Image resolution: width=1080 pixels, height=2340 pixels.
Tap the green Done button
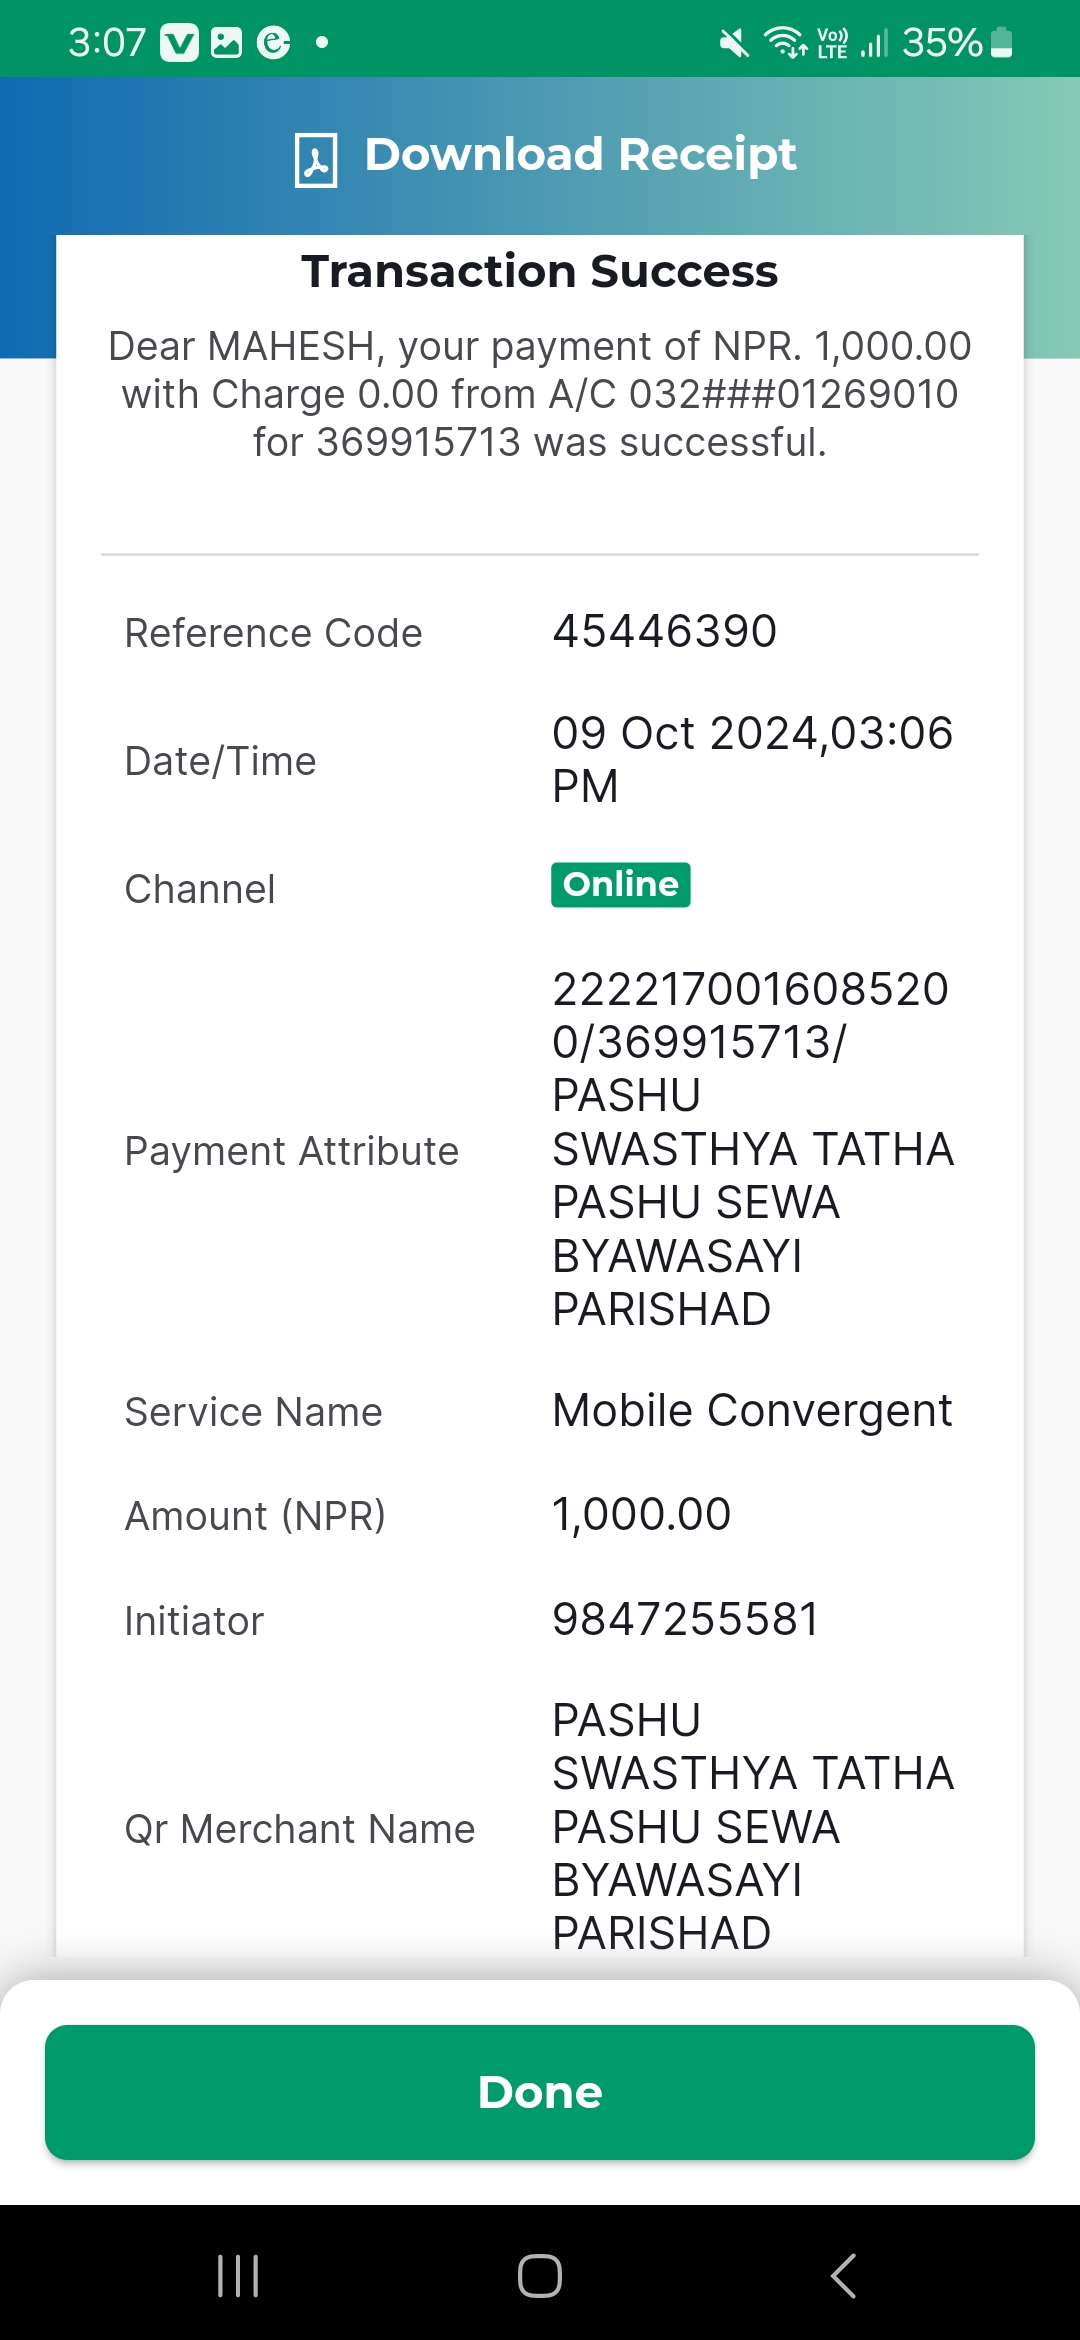pyautogui.click(x=540, y=2092)
